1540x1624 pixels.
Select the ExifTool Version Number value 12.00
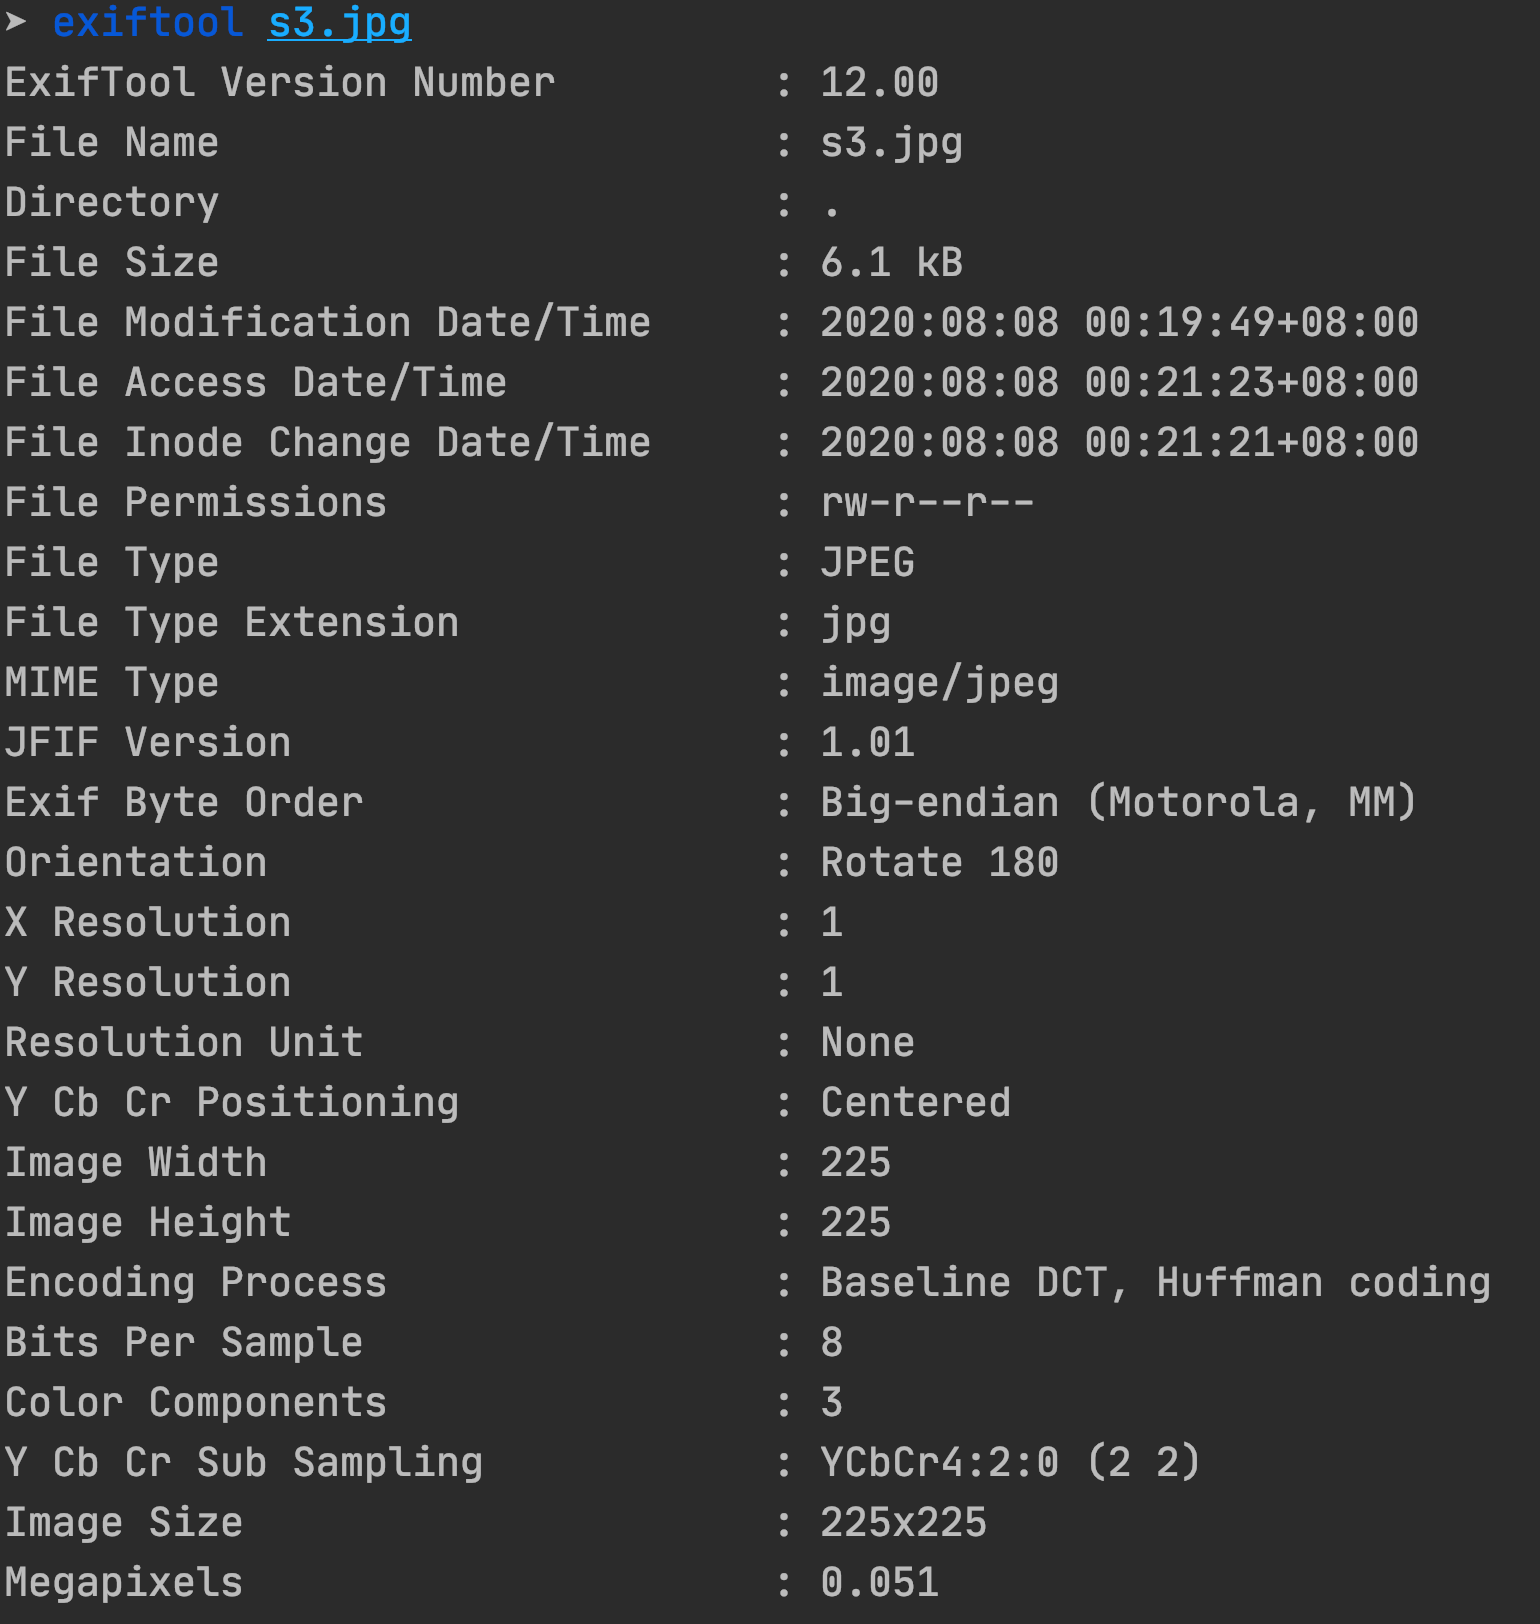[879, 83]
